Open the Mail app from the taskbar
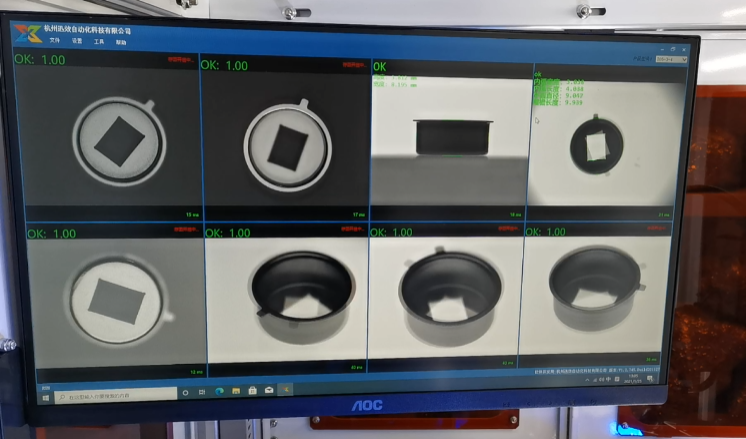Screen dimensions: 746x439 coord(269,390)
